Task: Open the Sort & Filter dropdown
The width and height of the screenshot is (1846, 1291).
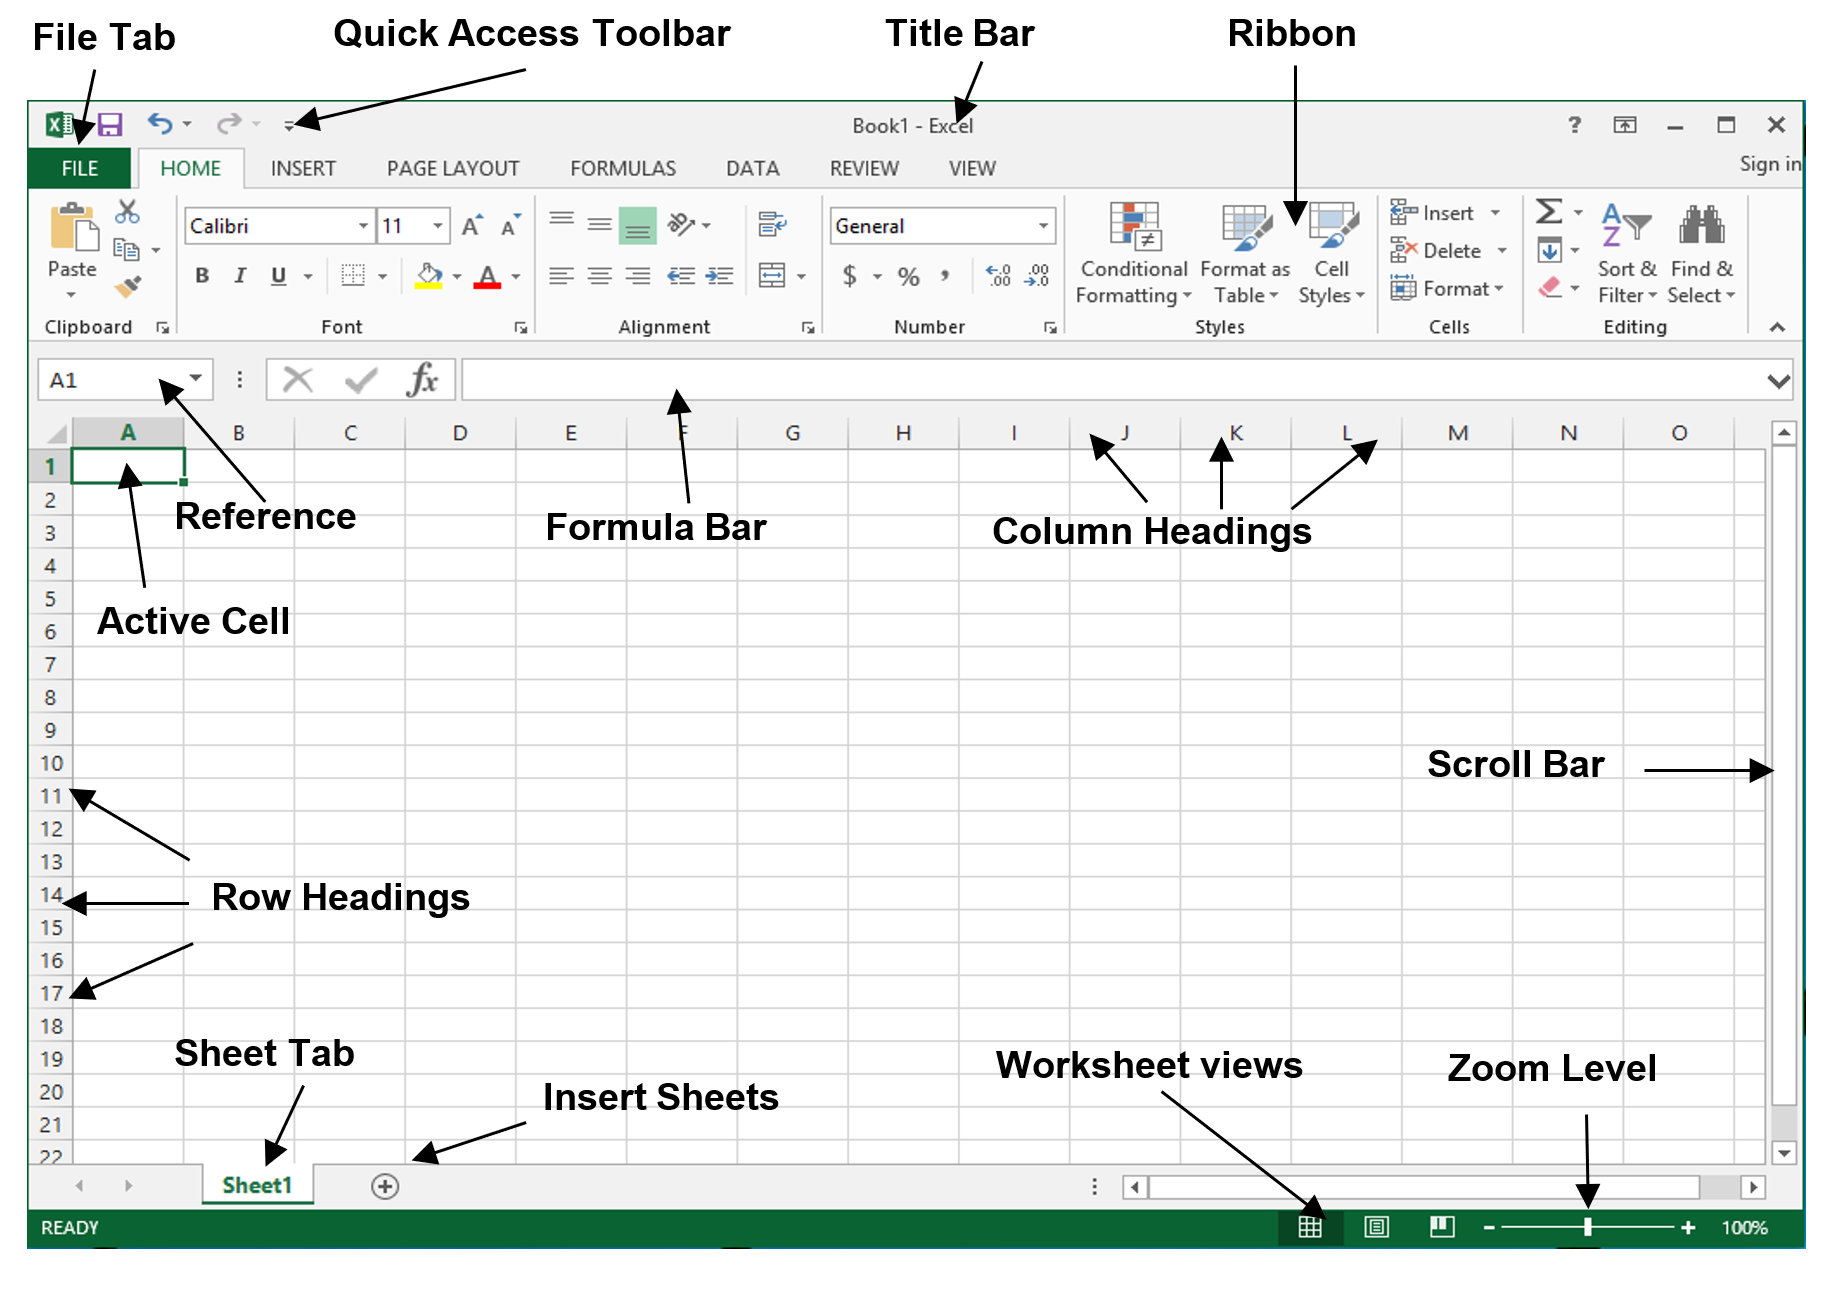Action: (x=1627, y=254)
